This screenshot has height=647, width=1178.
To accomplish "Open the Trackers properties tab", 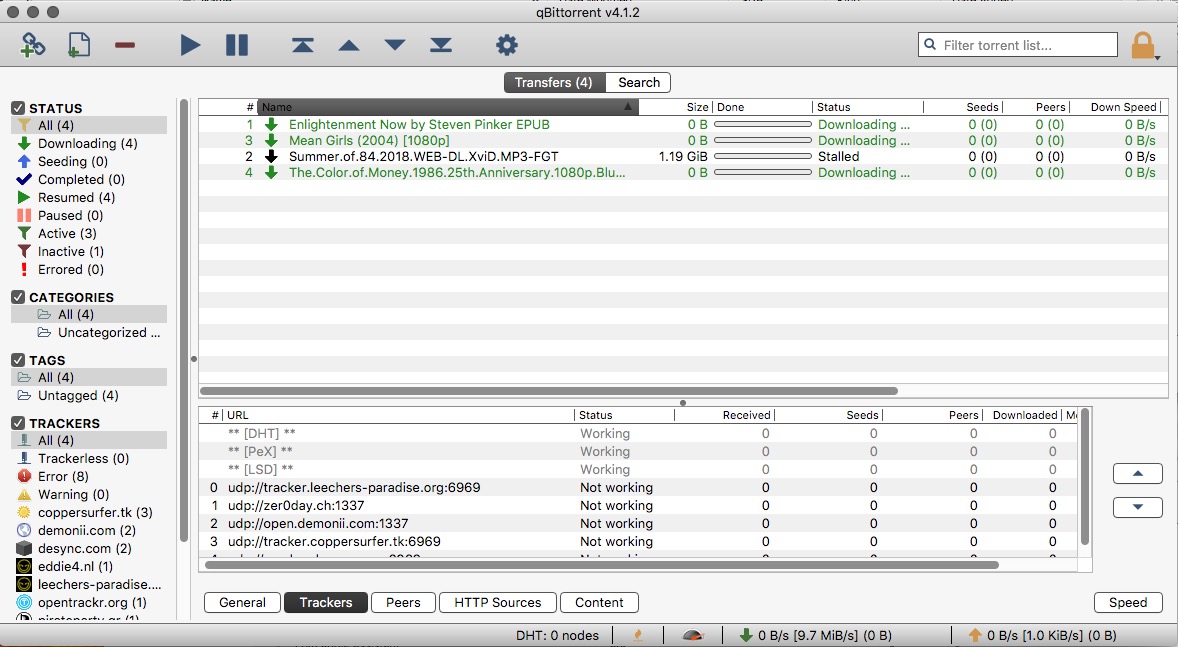I will tap(326, 603).
